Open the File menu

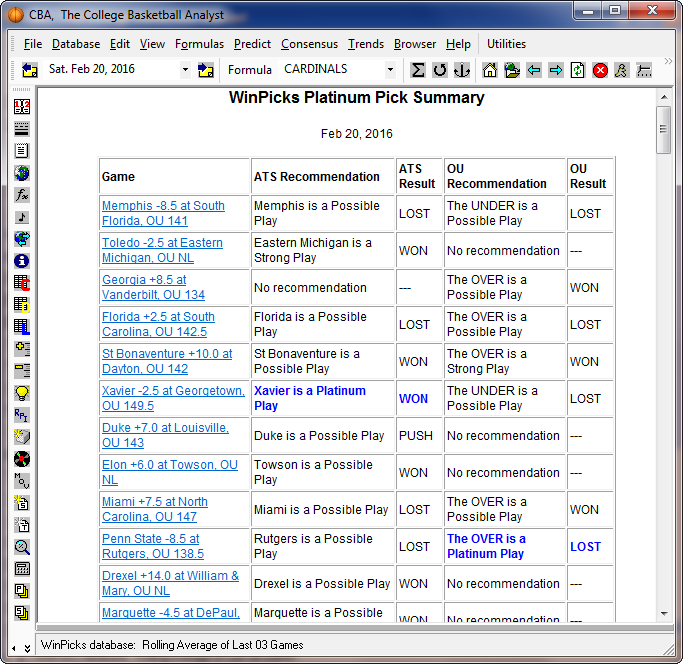[x=33, y=44]
